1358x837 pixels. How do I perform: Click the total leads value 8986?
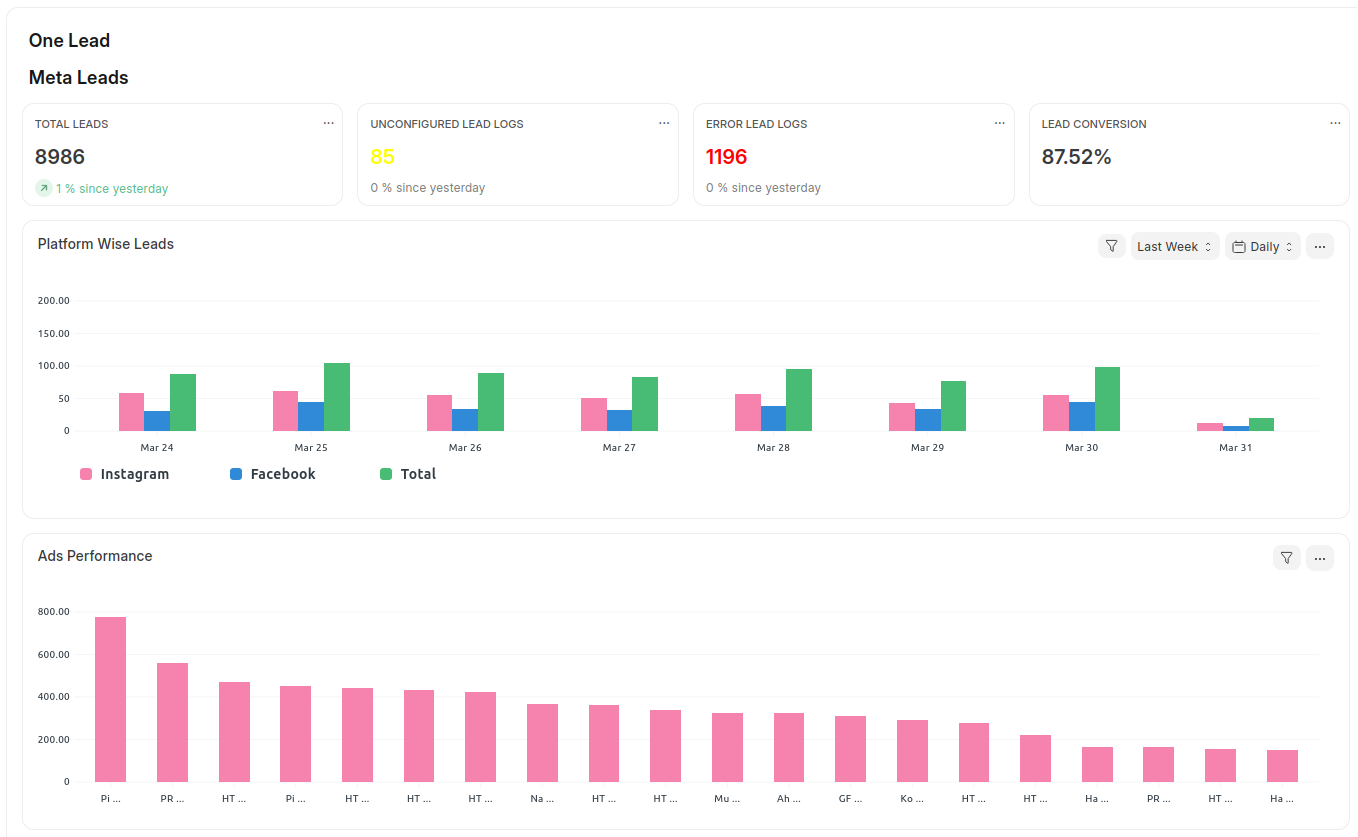coord(60,157)
